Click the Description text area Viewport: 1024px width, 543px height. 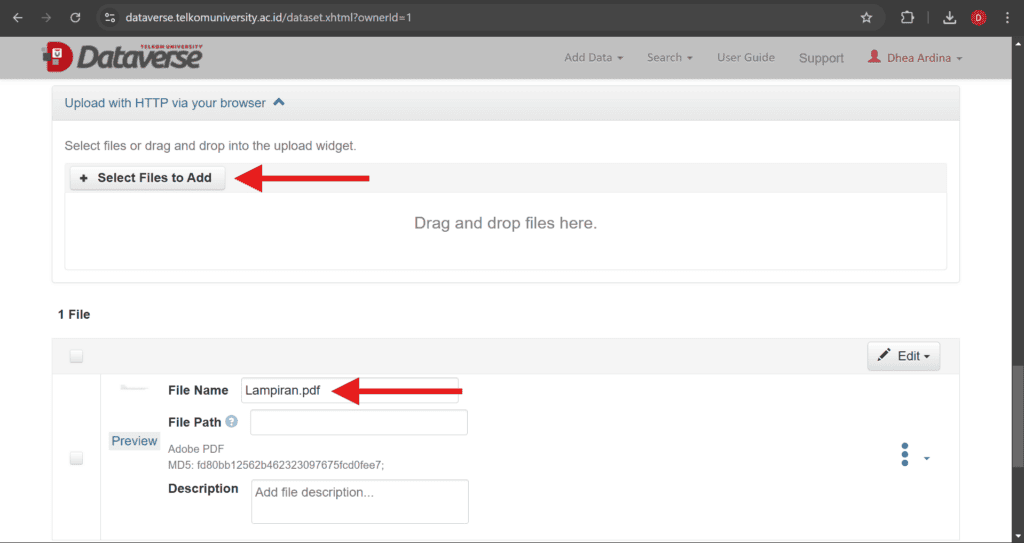(360, 502)
